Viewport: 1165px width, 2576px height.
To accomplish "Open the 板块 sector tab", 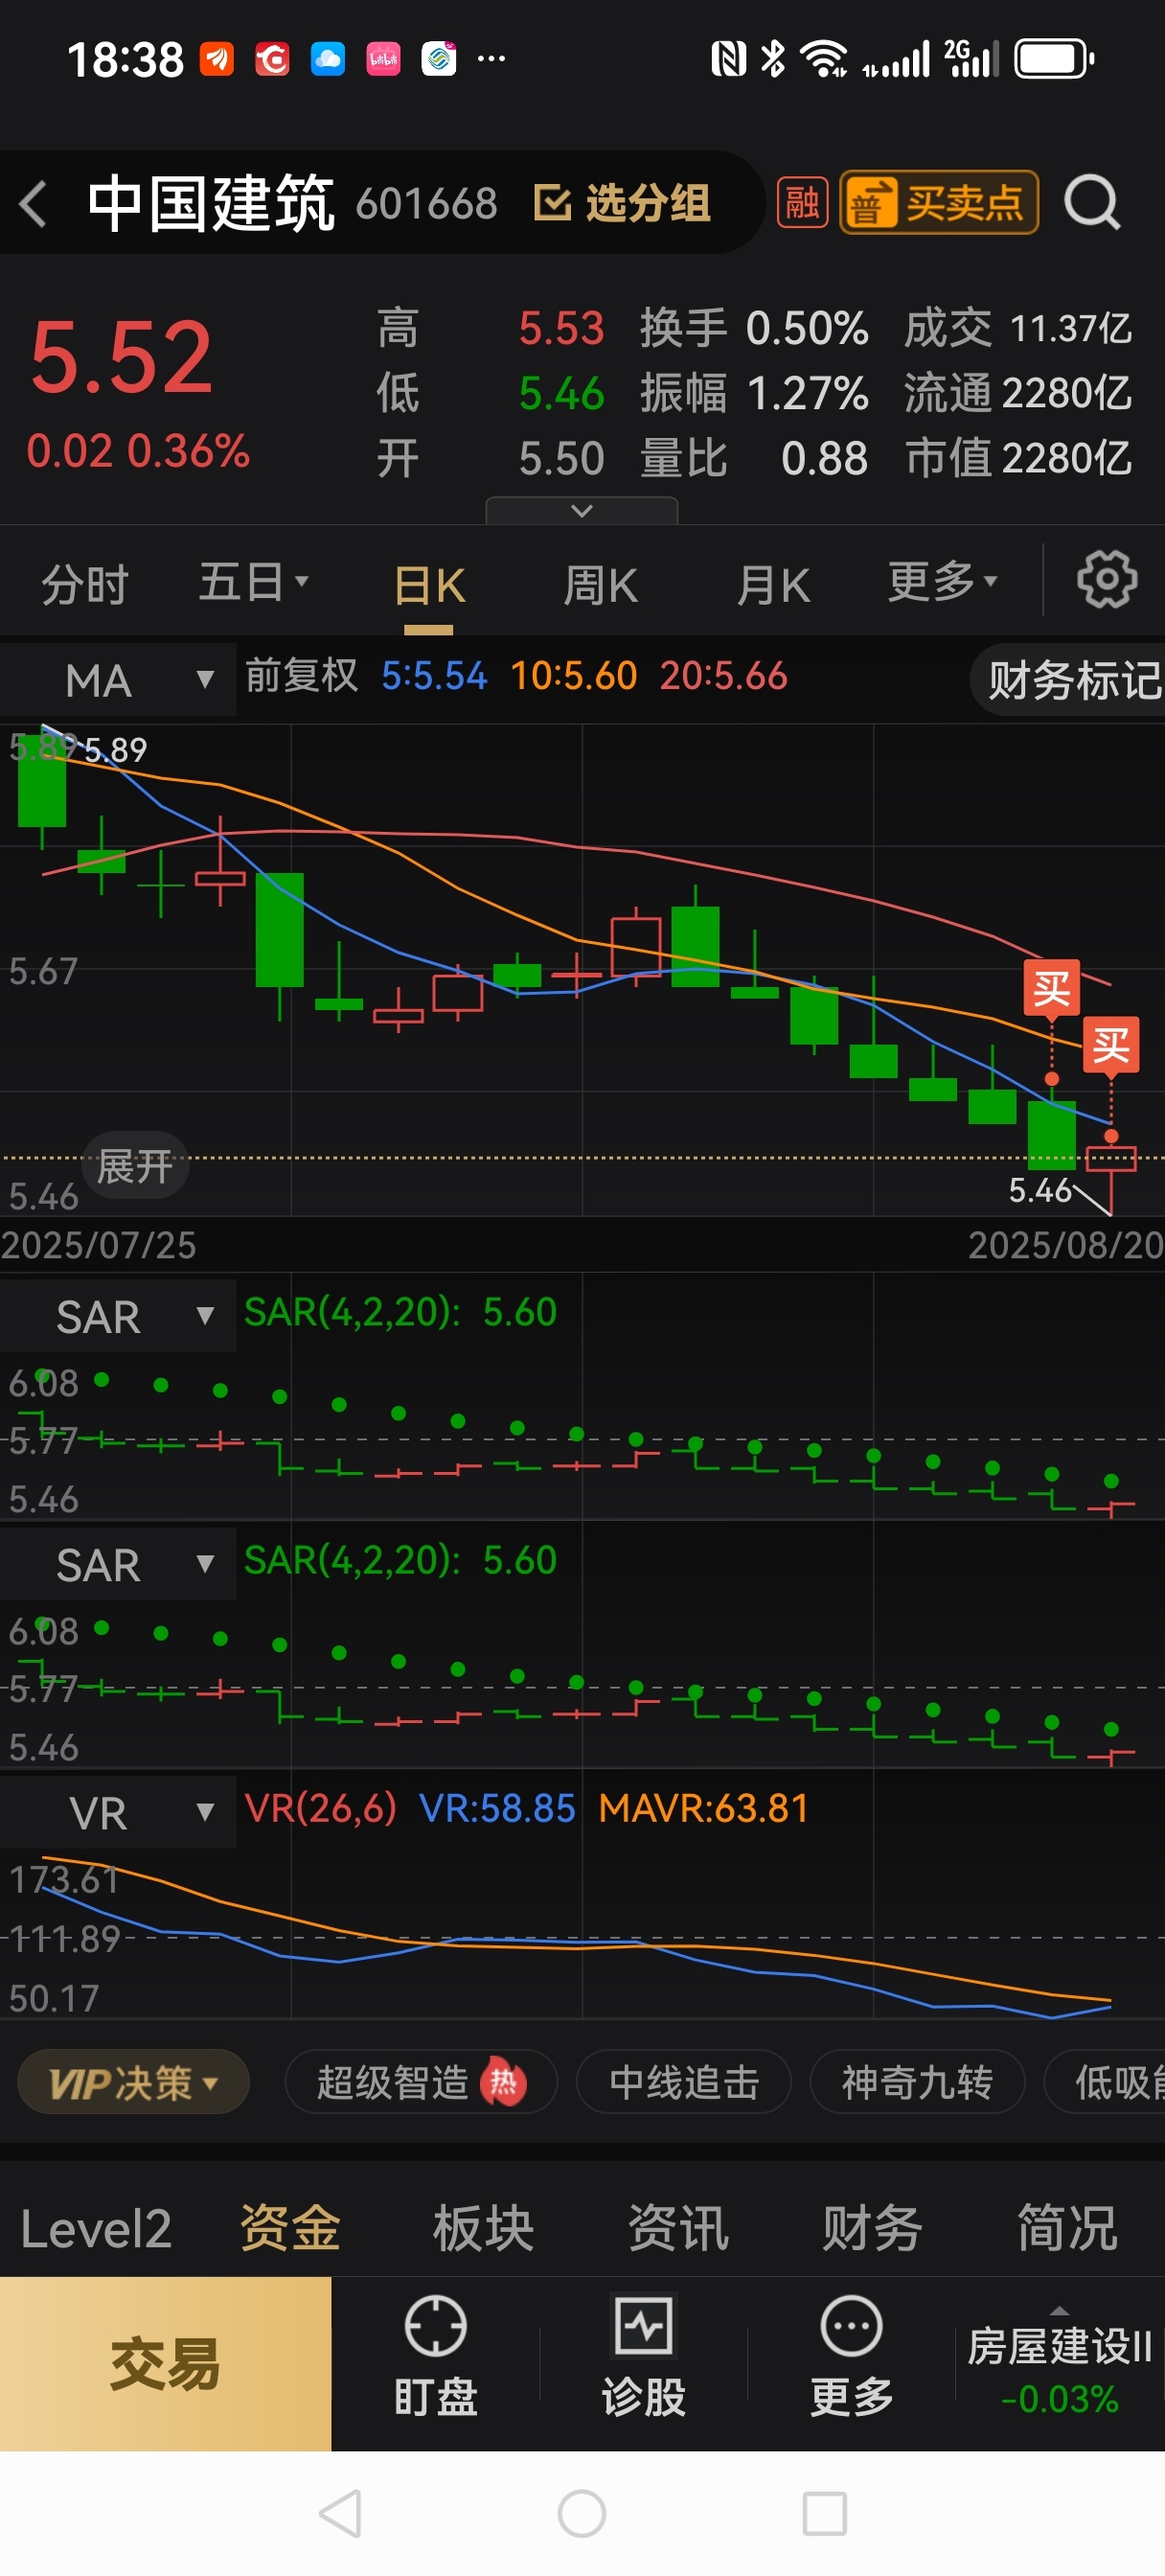I will [484, 2229].
